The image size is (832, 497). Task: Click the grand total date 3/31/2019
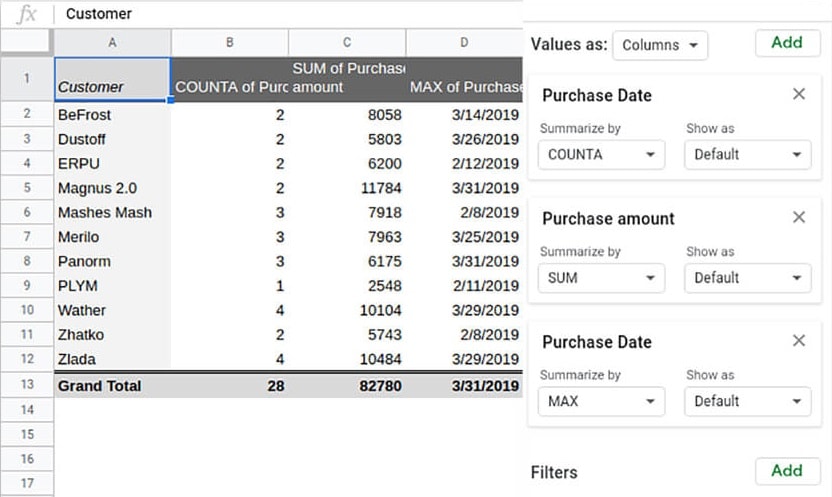click(x=464, y=386)
